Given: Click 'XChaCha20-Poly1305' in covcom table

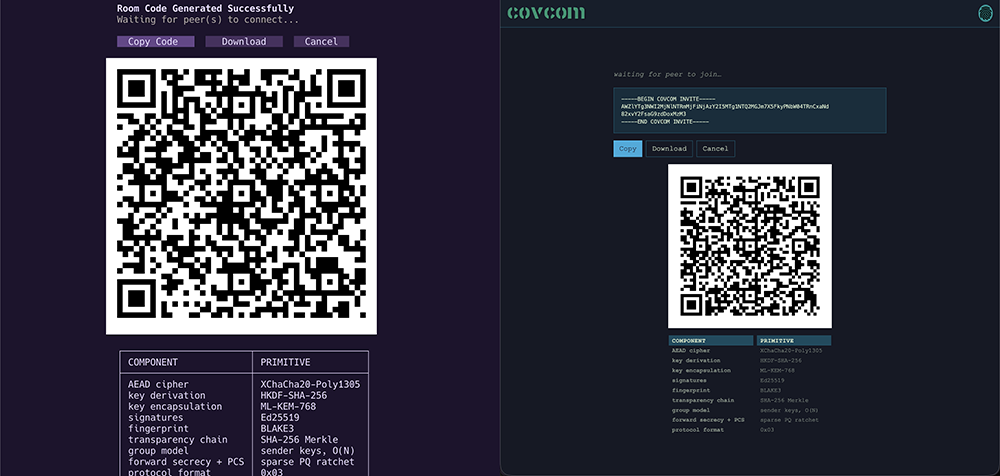Looking at the screenshot, I should [791, 350].
